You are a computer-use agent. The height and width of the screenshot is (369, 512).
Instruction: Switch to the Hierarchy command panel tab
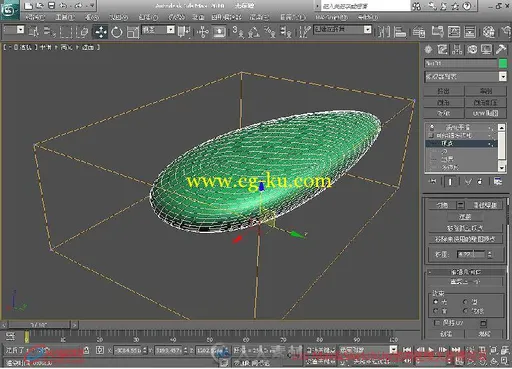(x=457, y=50)
